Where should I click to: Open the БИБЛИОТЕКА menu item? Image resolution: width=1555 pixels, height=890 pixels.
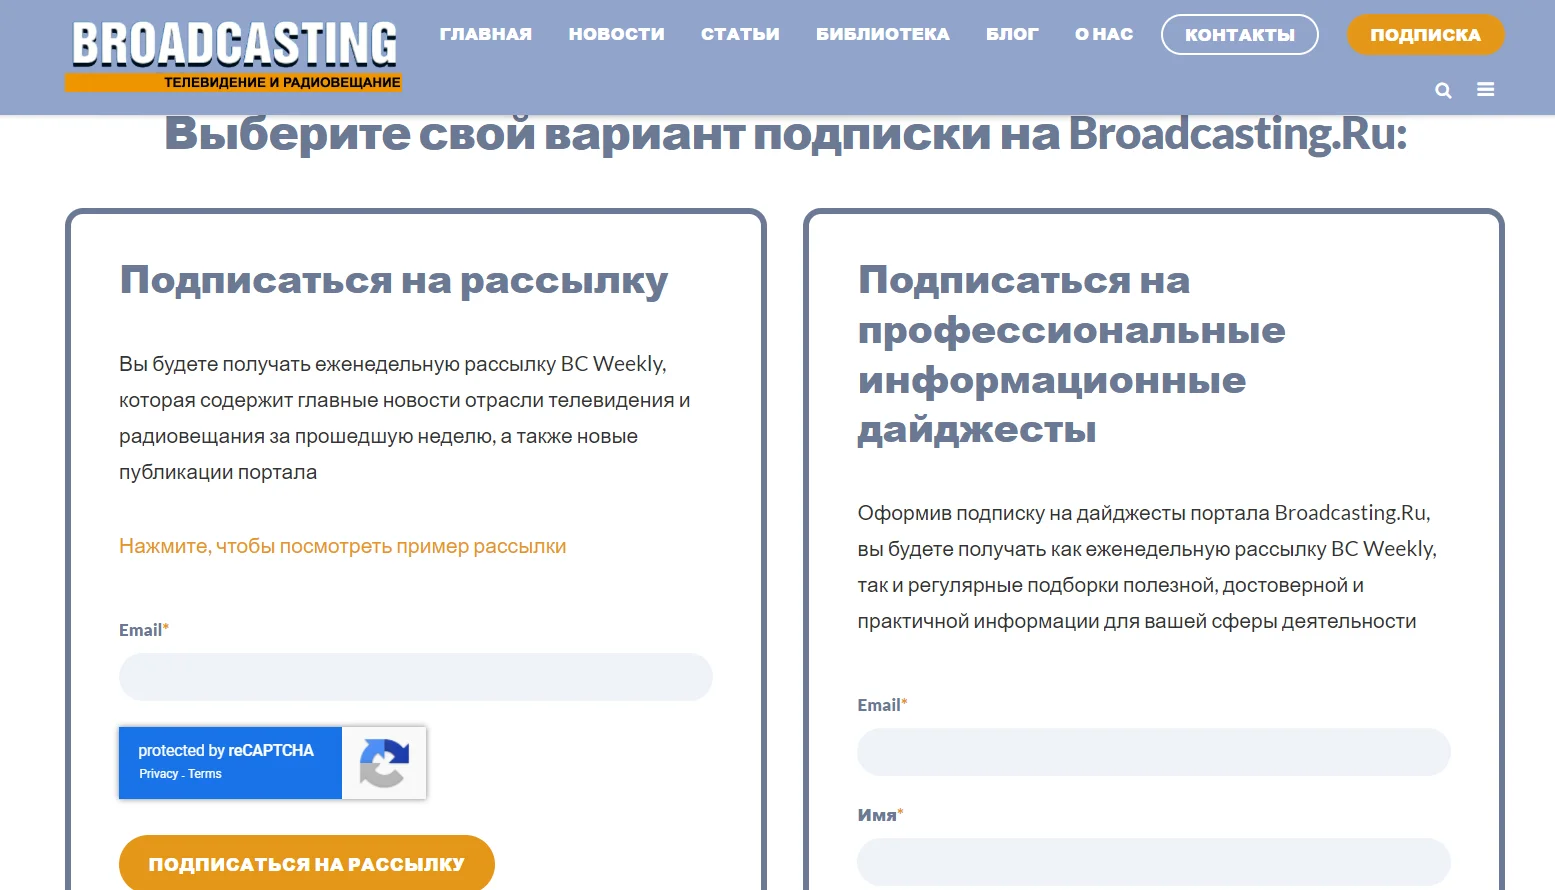coord(883,34)
